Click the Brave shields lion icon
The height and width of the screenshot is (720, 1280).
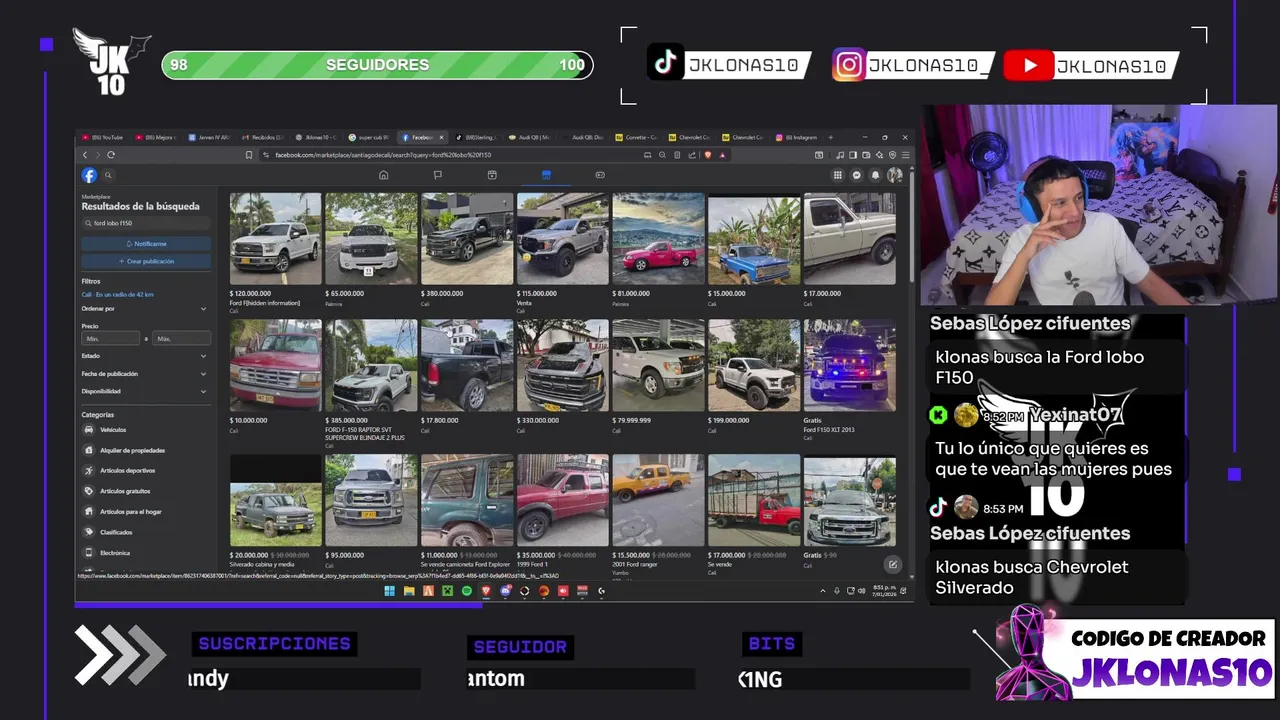707,155
